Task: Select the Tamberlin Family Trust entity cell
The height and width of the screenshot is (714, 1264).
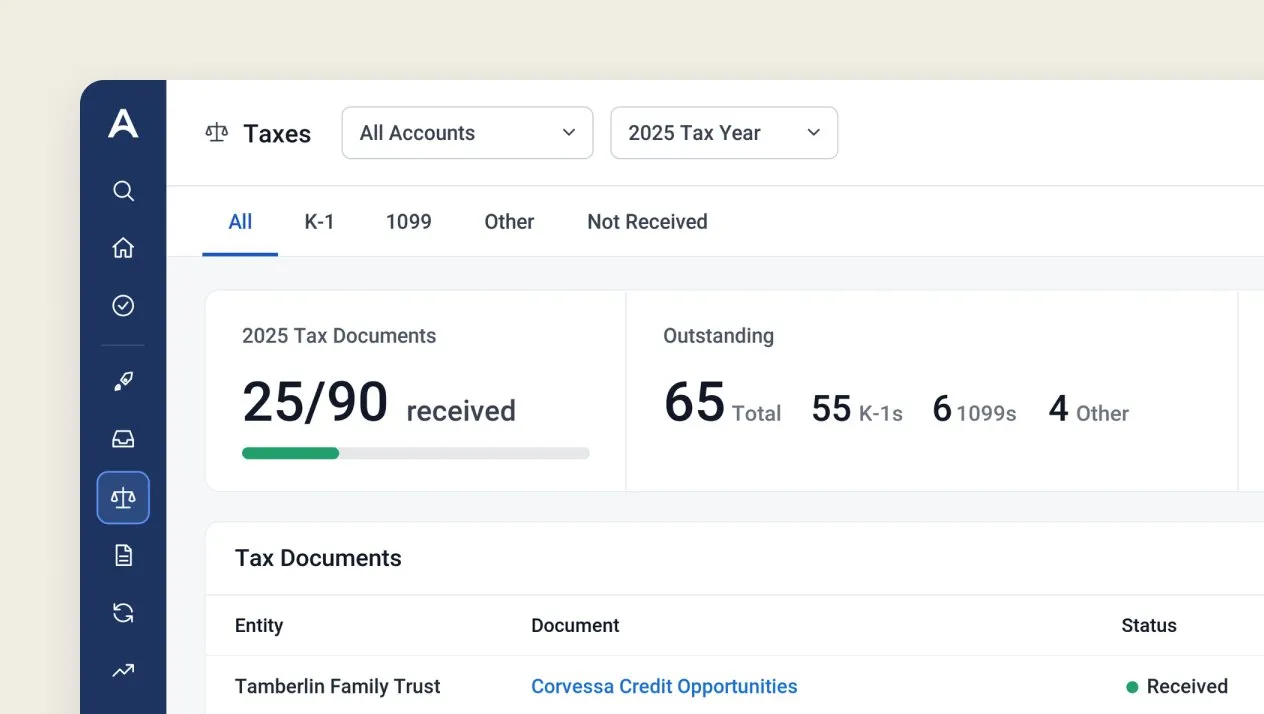Action: click(338, 686)
